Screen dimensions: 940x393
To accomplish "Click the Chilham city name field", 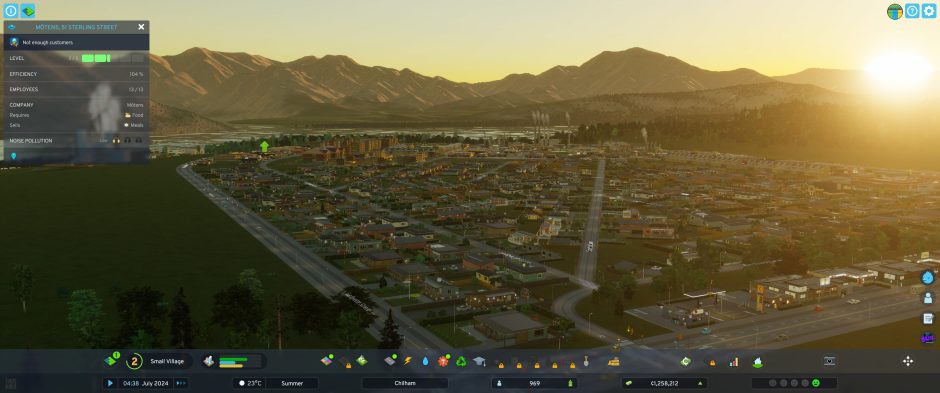I will (x=405, y=383).
